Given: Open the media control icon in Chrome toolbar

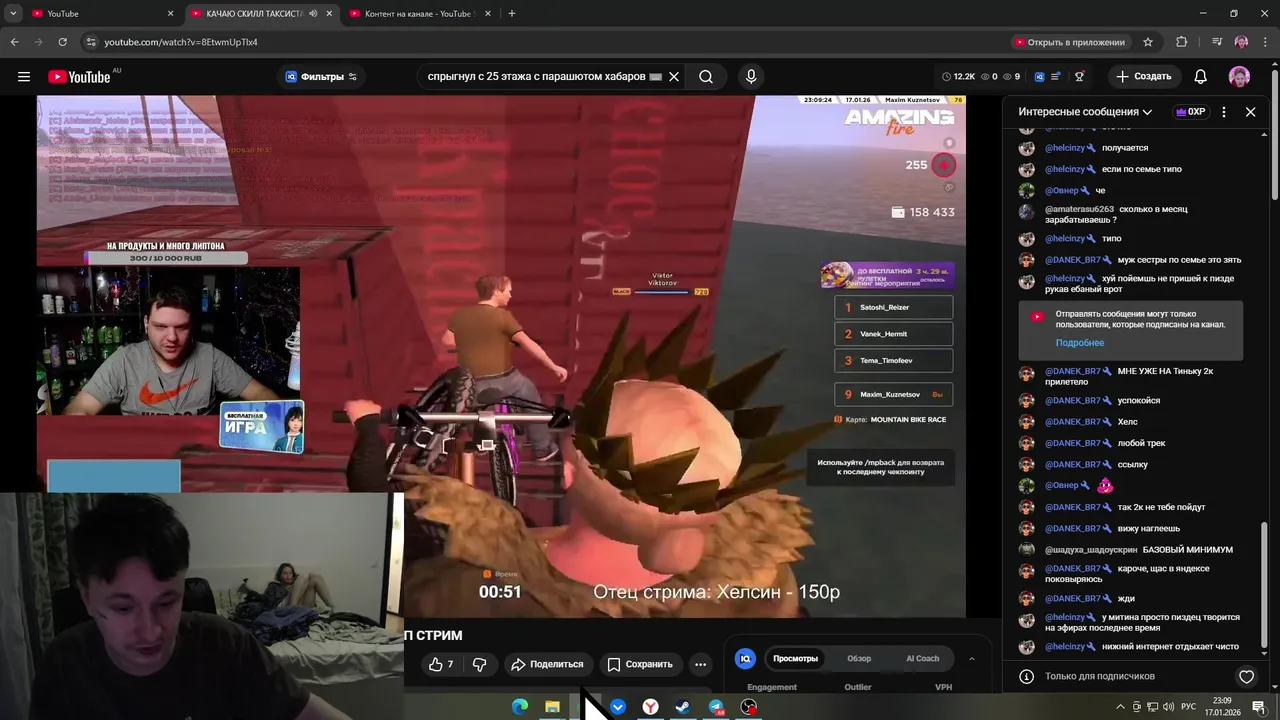Looking at the screenshot, I should [x=1216, y=42].
